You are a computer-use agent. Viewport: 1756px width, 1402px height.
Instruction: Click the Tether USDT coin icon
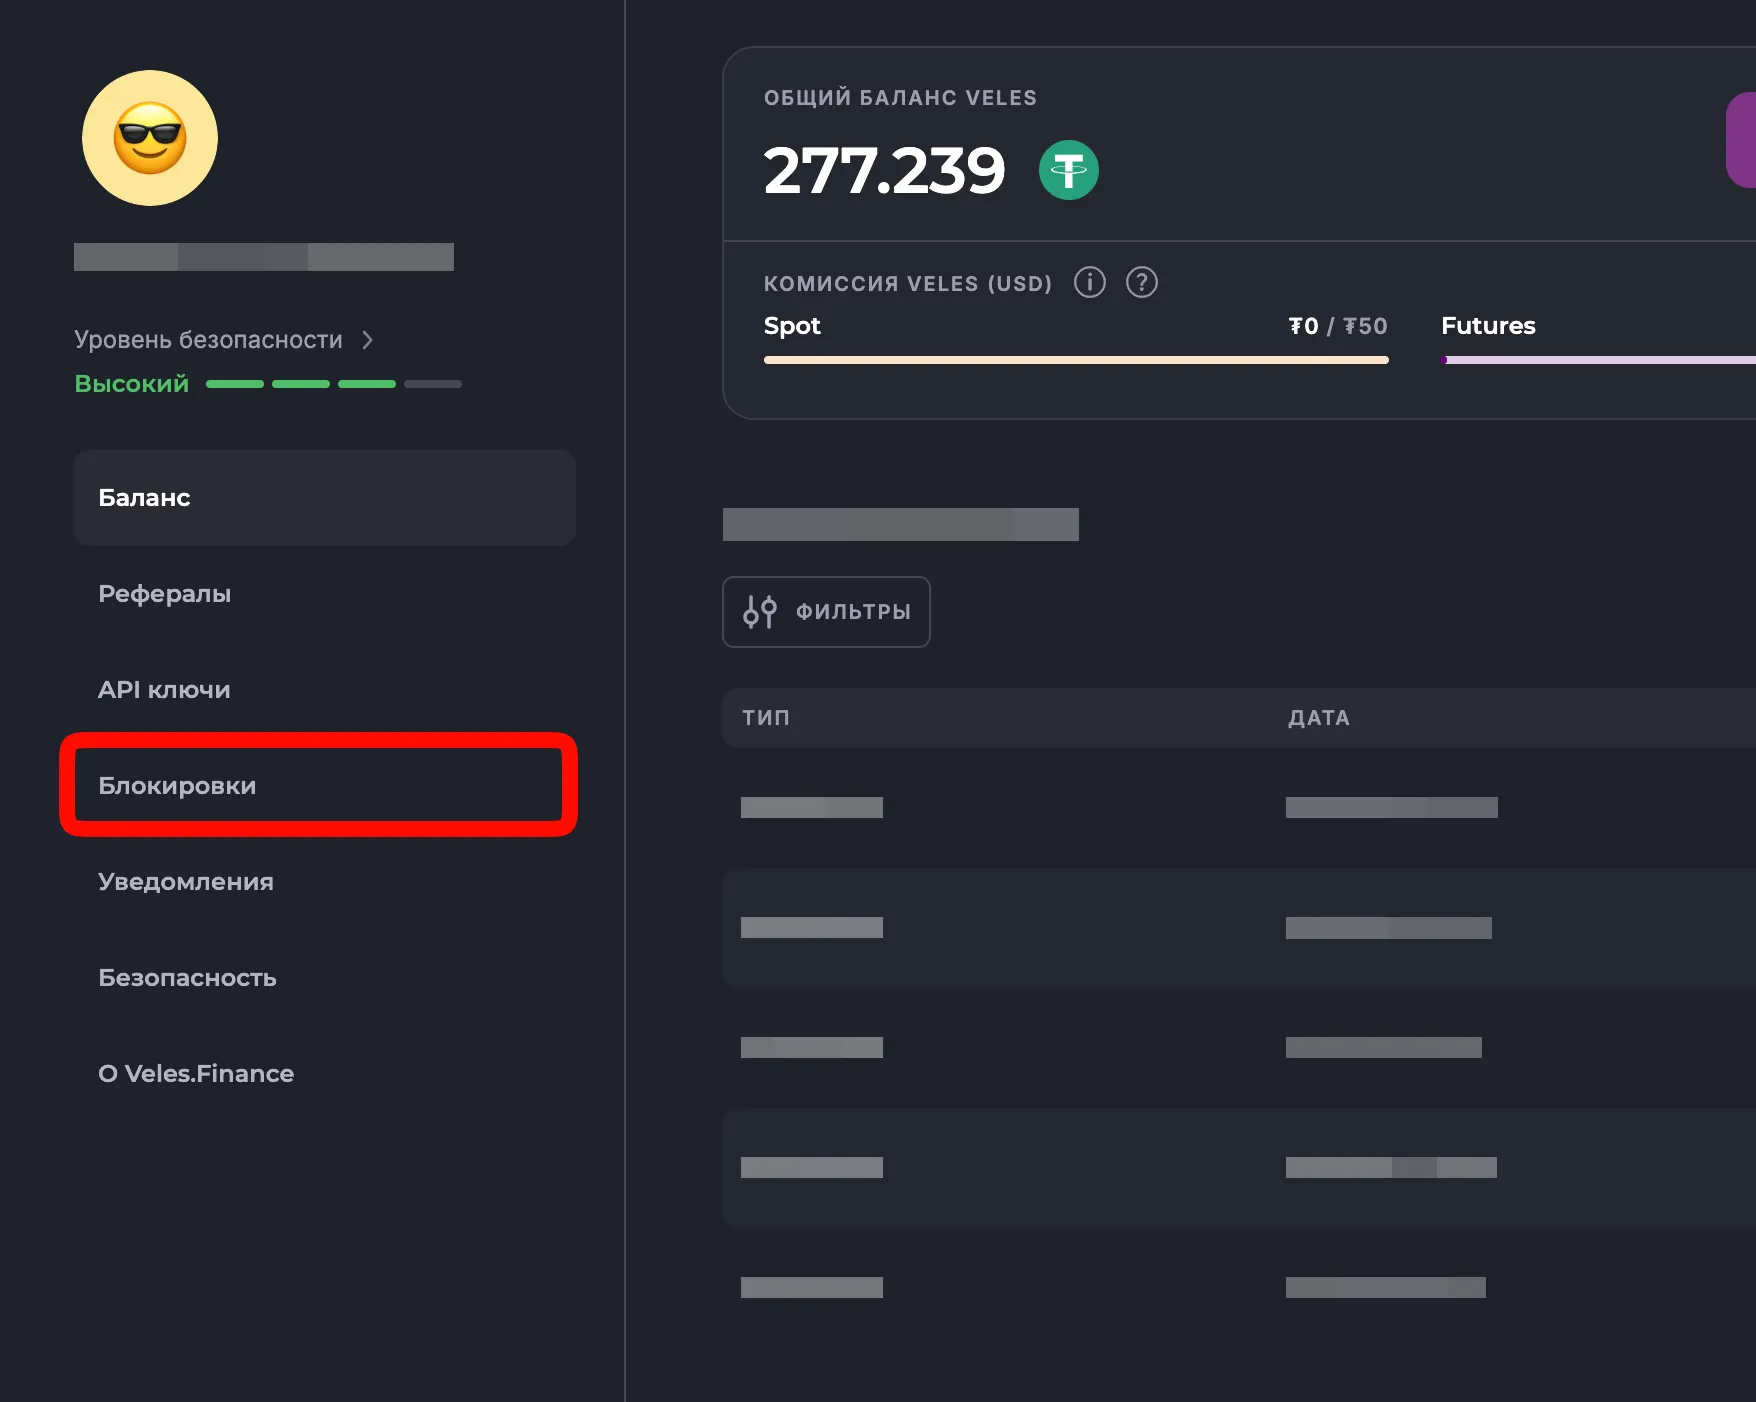(1069, 170)
